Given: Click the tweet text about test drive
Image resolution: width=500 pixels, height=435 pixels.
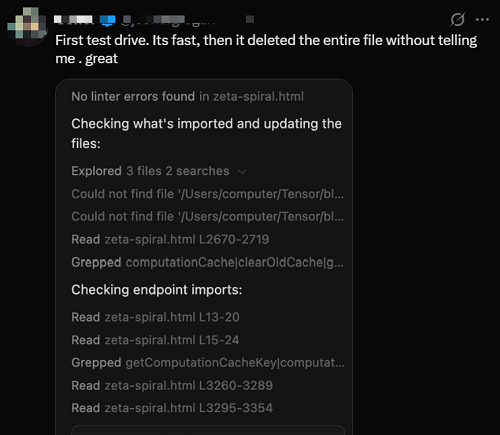Looking at the screenshot, I should (x=266, y=49).
